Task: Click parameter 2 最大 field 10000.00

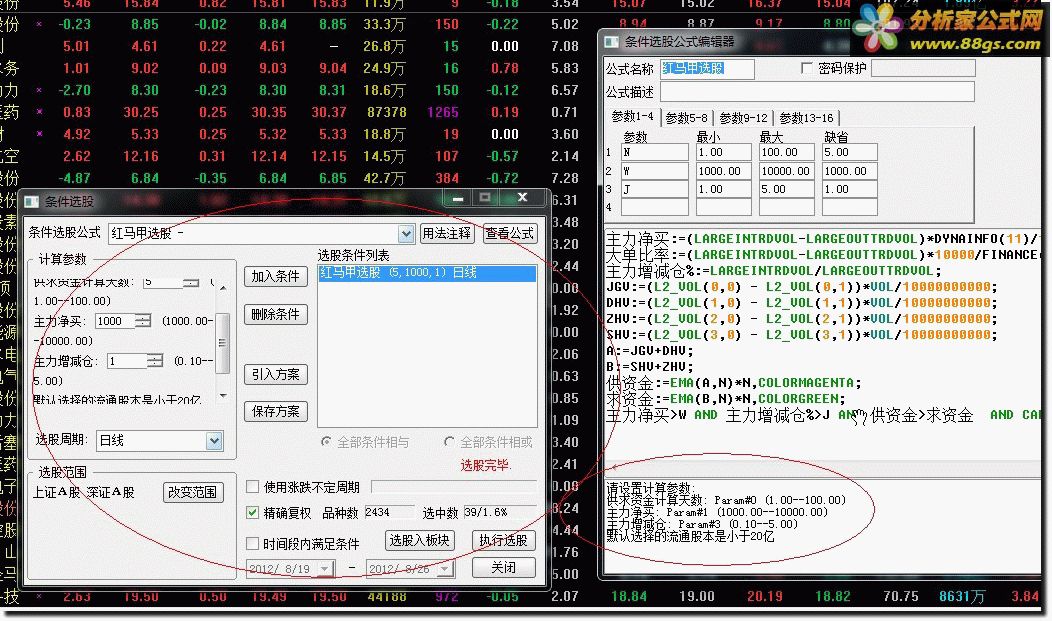Action: point(786,171)
